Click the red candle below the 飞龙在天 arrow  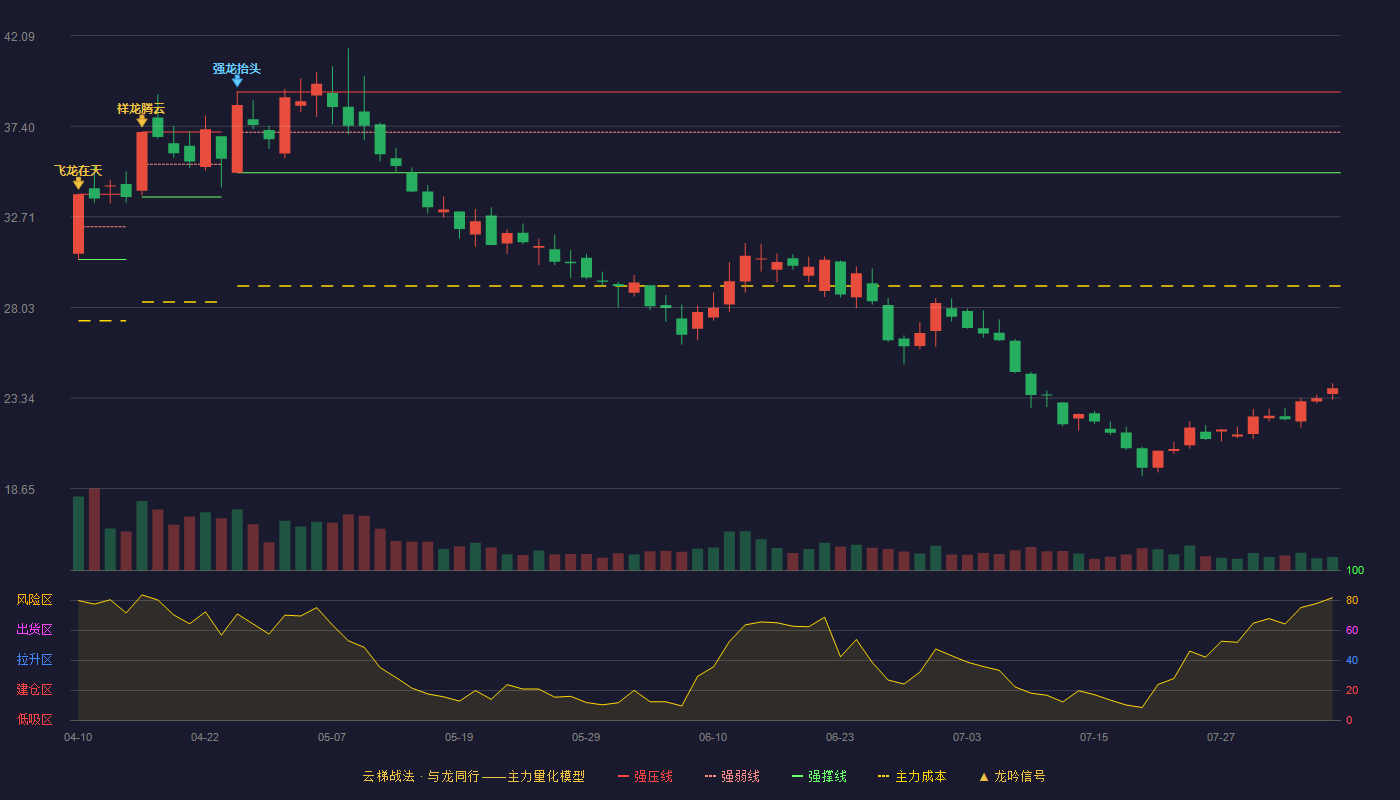pyautogui.click(x=78, y=224)
